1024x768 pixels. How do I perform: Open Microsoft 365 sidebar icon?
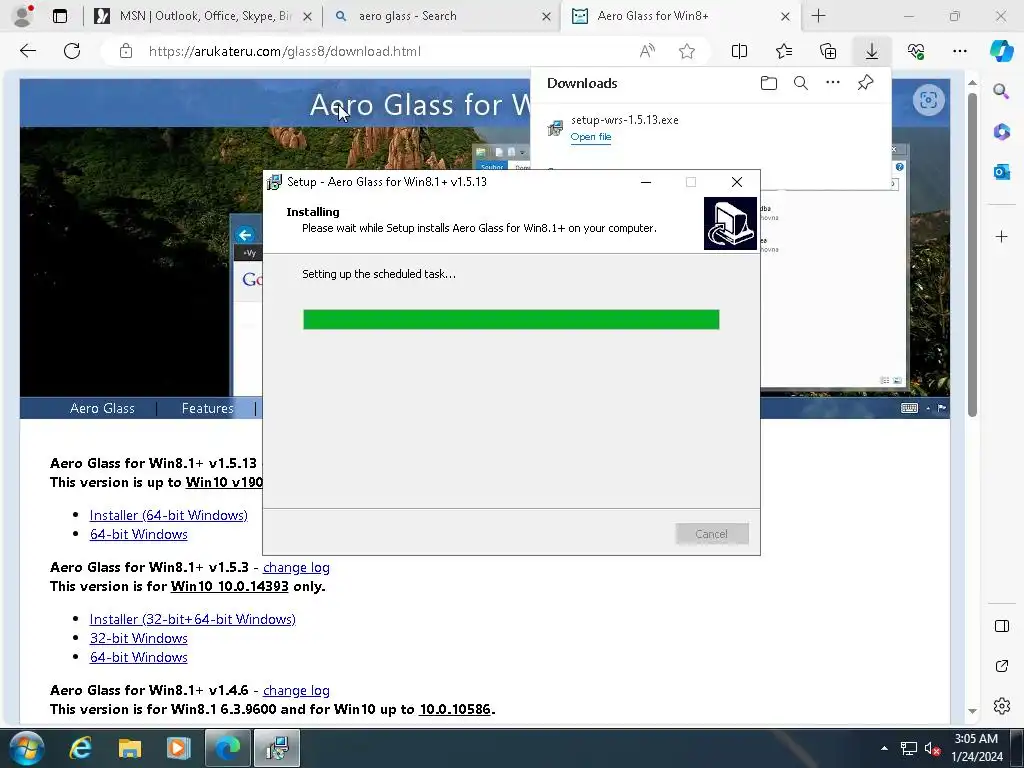(1001, 131)
